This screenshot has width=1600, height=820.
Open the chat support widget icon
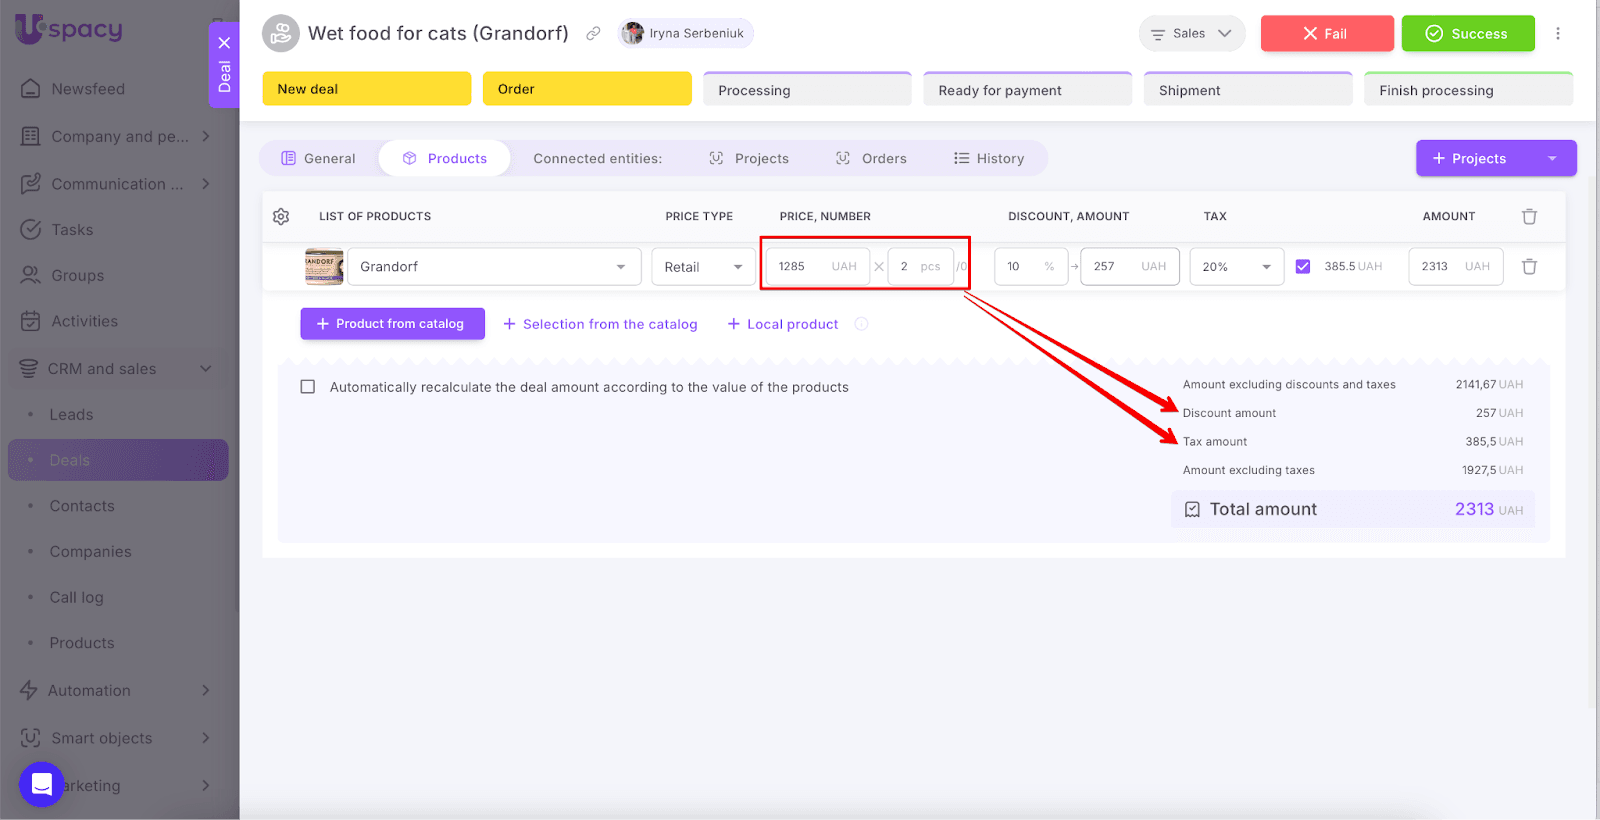pyautogui.click(x=41, y=783)
